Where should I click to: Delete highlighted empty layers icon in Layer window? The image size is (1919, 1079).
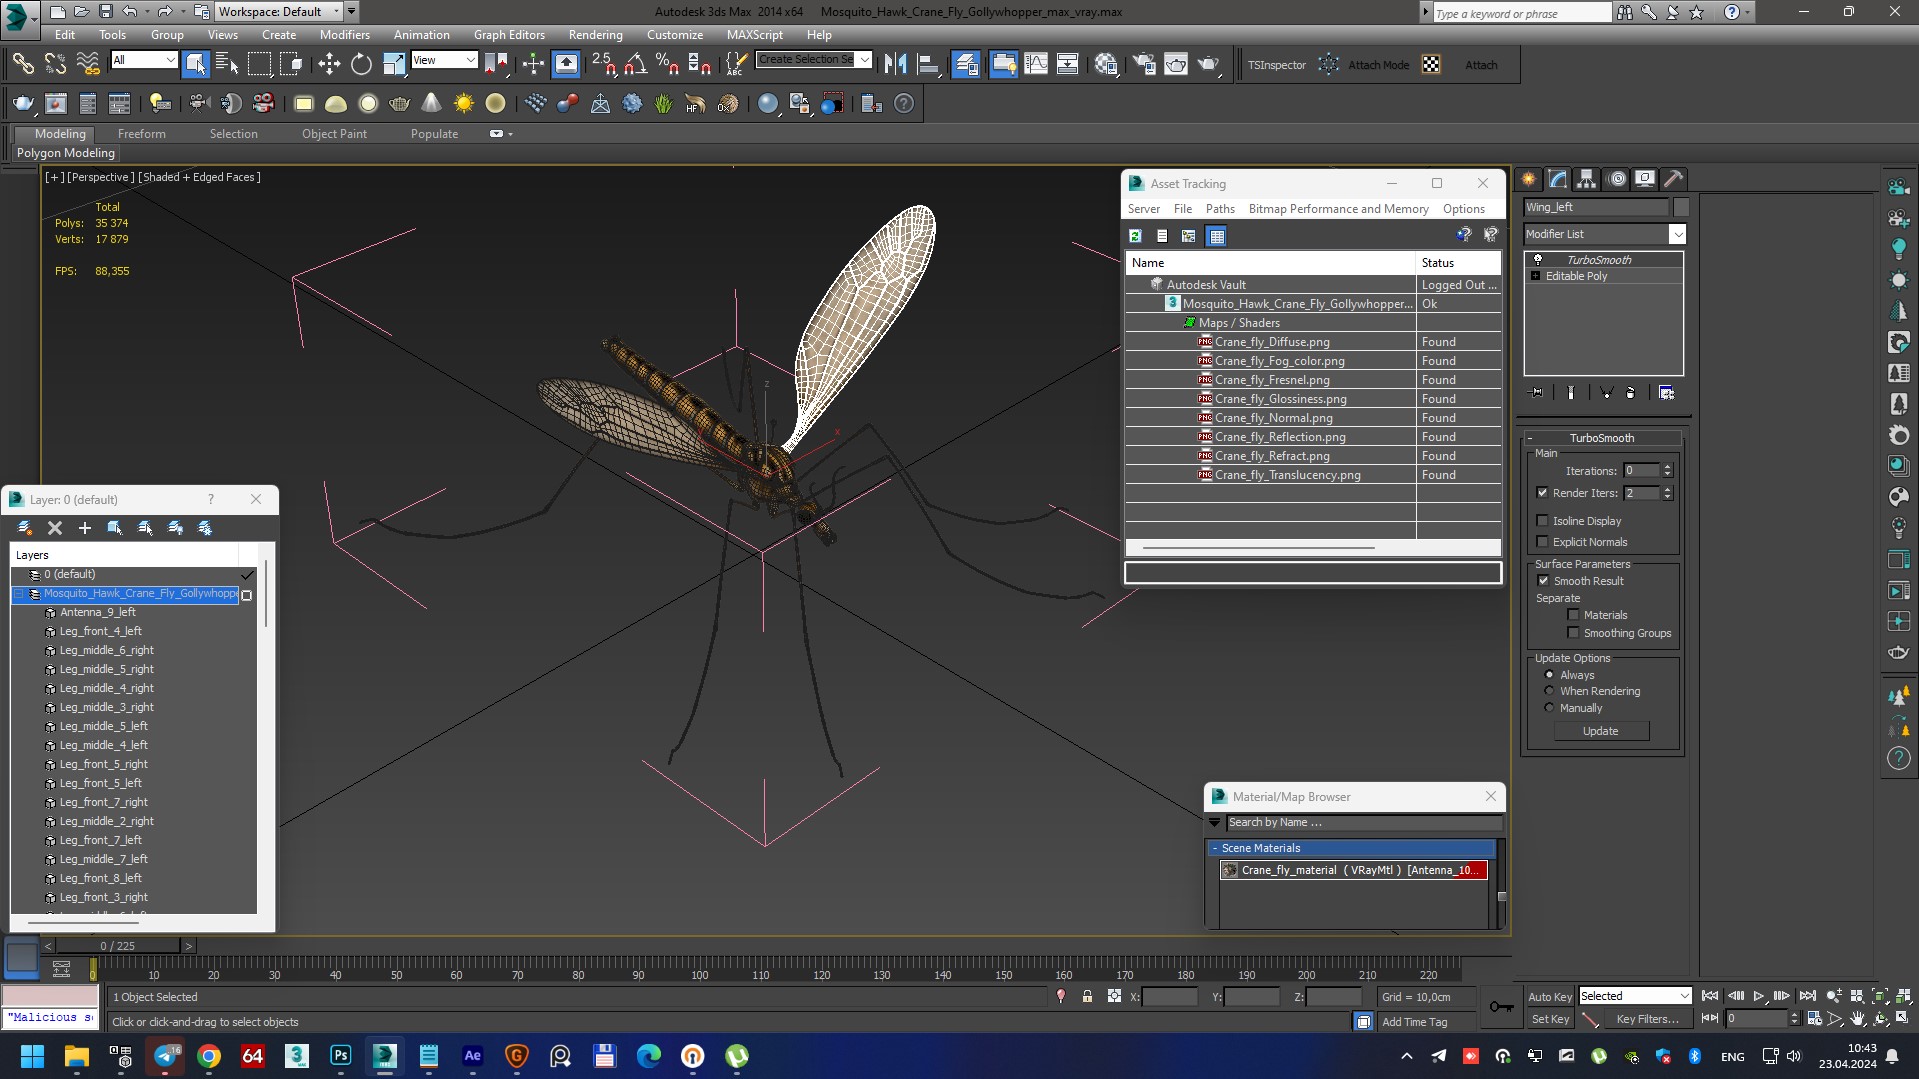(55, 528)
